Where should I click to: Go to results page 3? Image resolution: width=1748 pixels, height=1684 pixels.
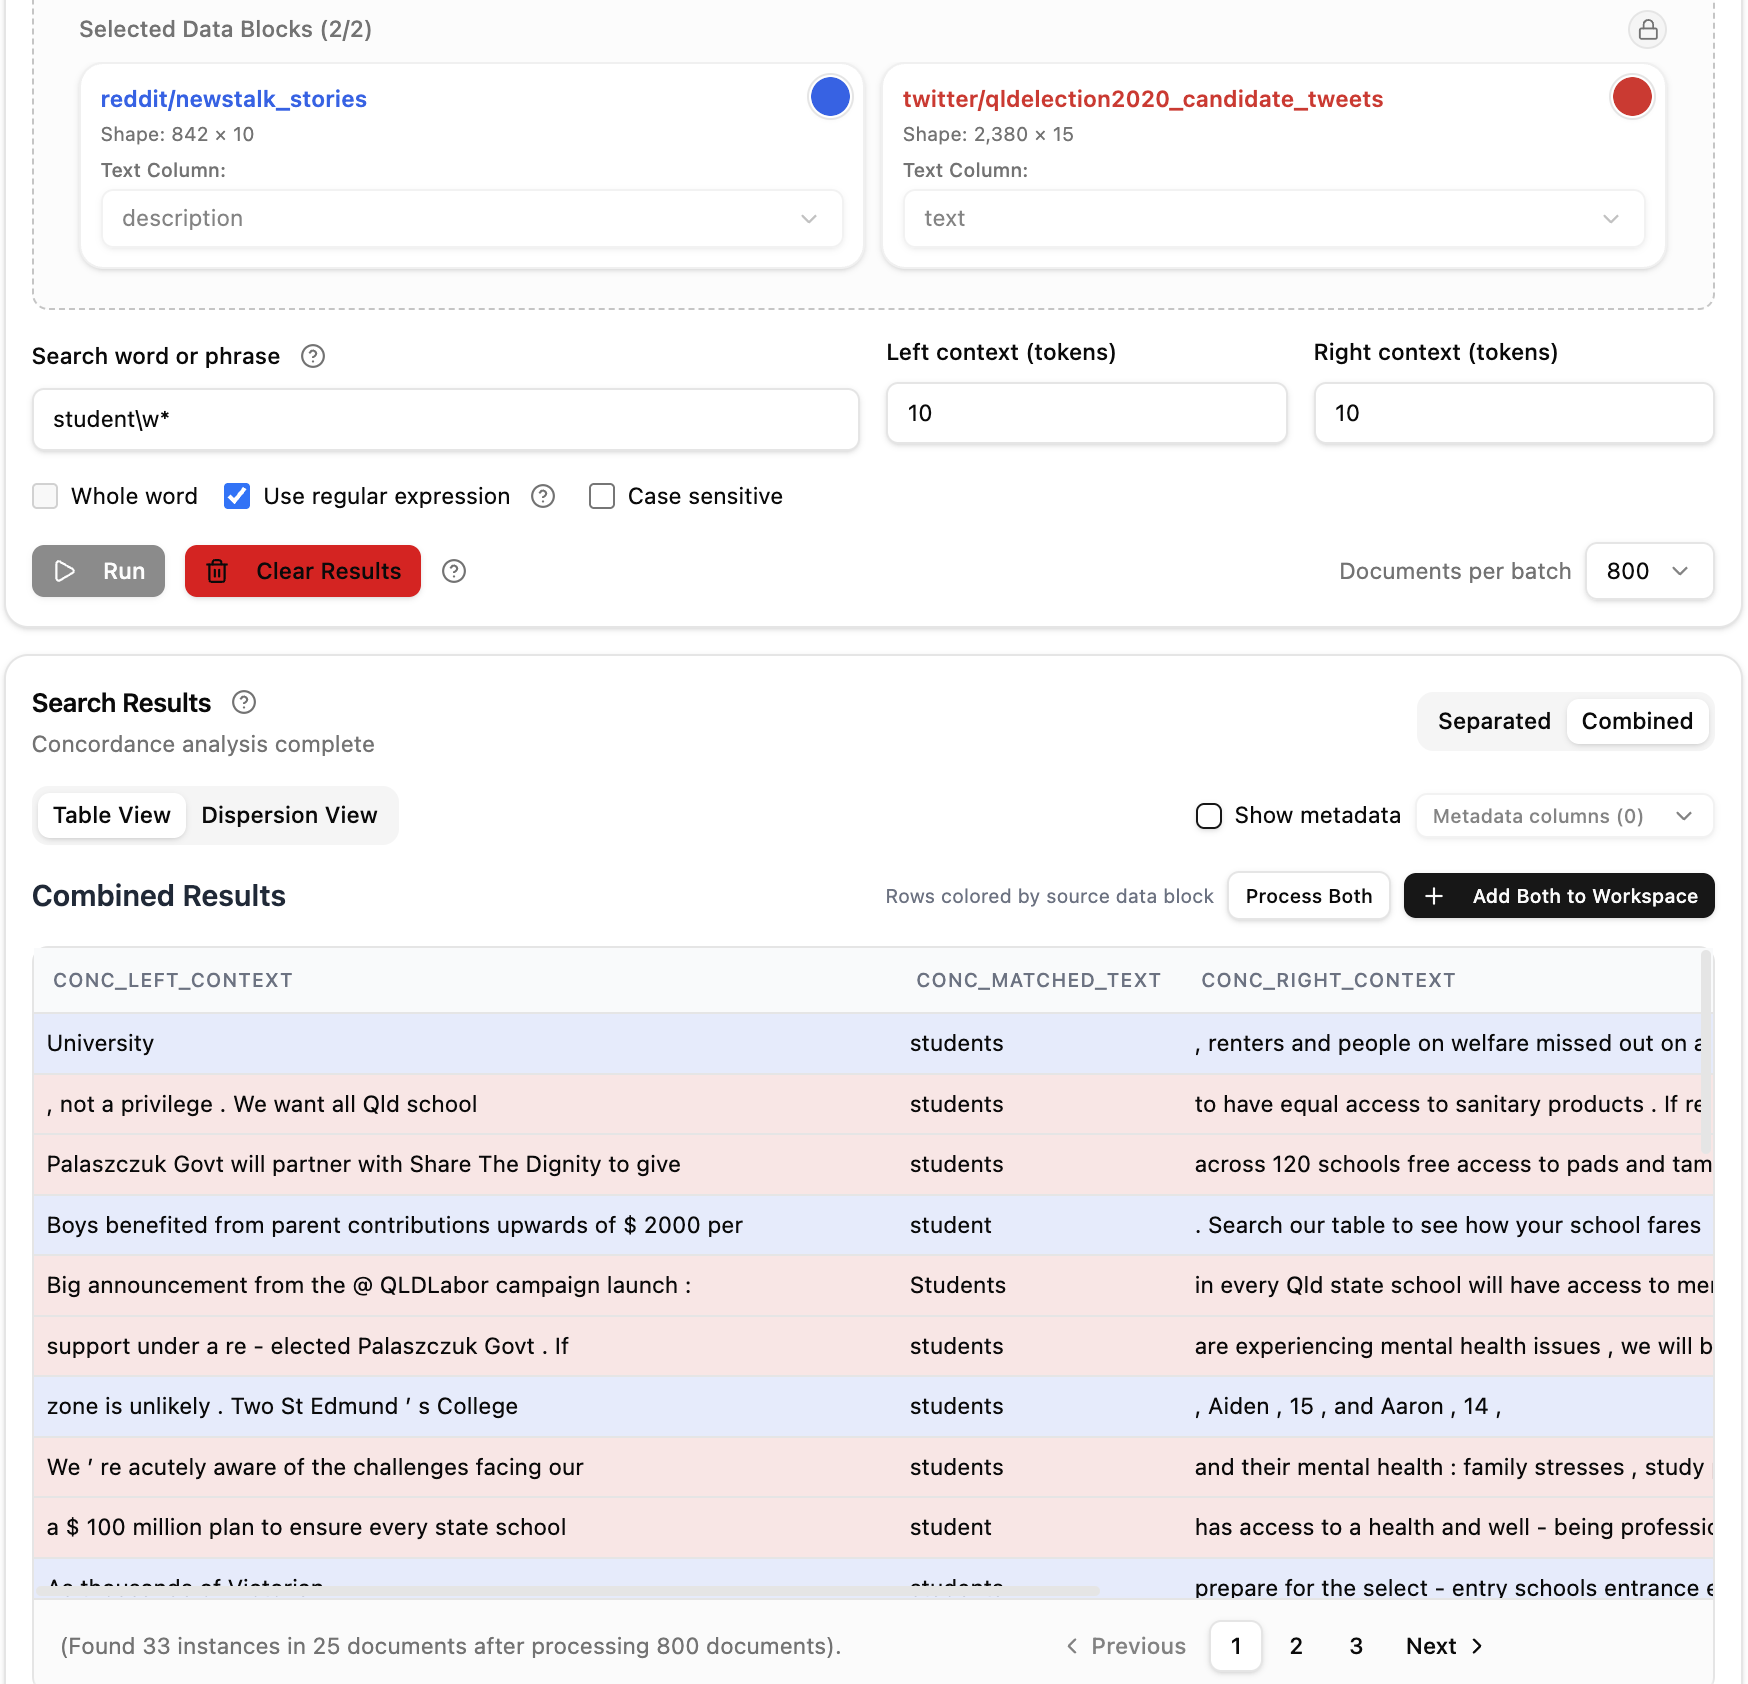click(1356, 1646)
